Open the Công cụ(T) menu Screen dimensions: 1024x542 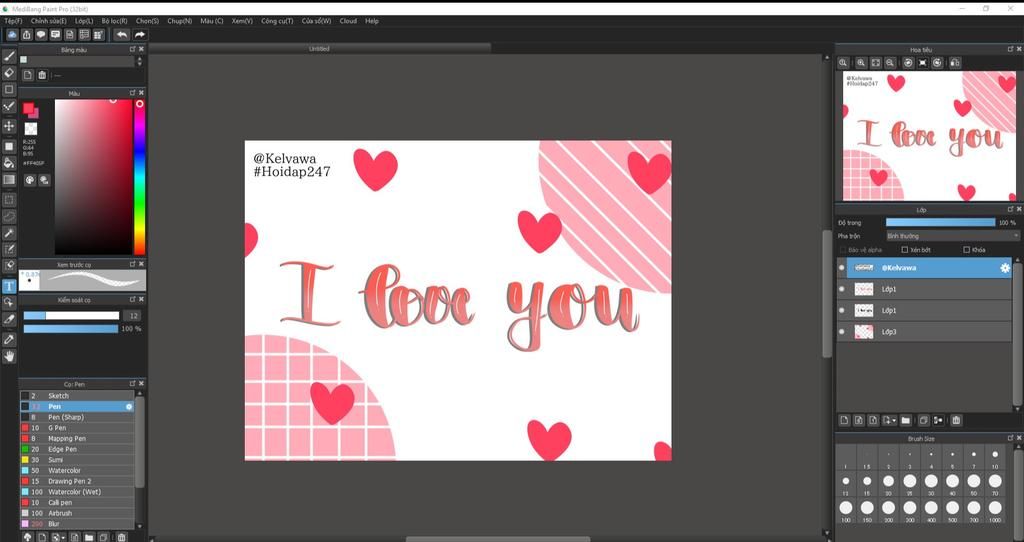coord(277,21)
